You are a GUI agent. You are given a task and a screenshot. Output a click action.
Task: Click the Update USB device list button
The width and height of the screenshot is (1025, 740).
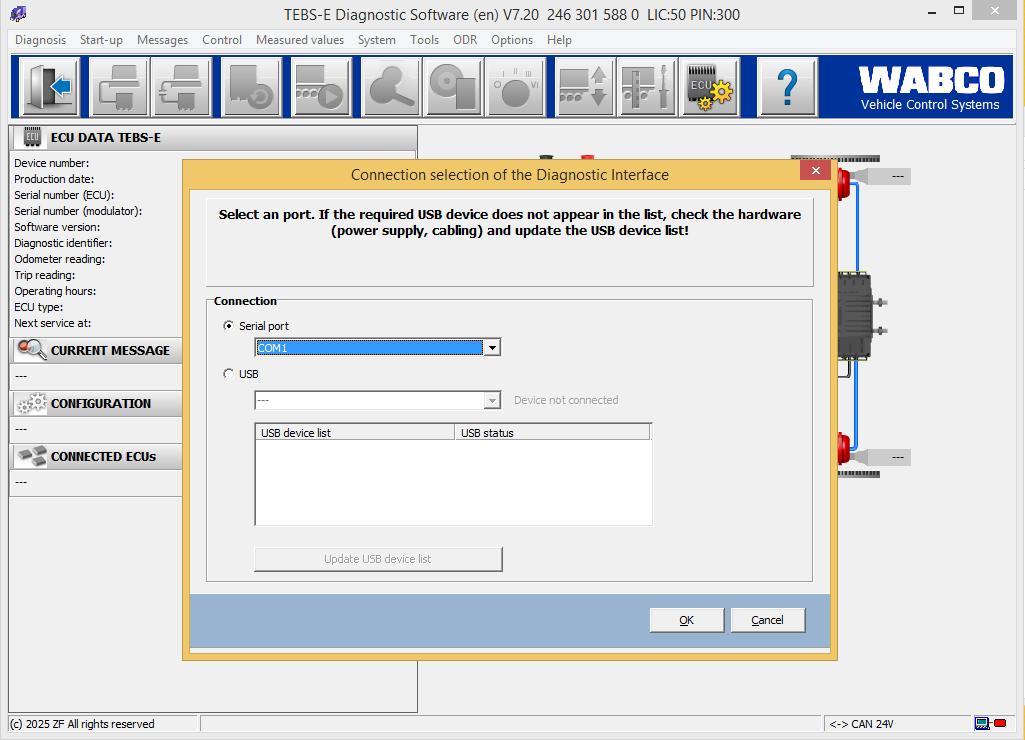coord(378,559)
